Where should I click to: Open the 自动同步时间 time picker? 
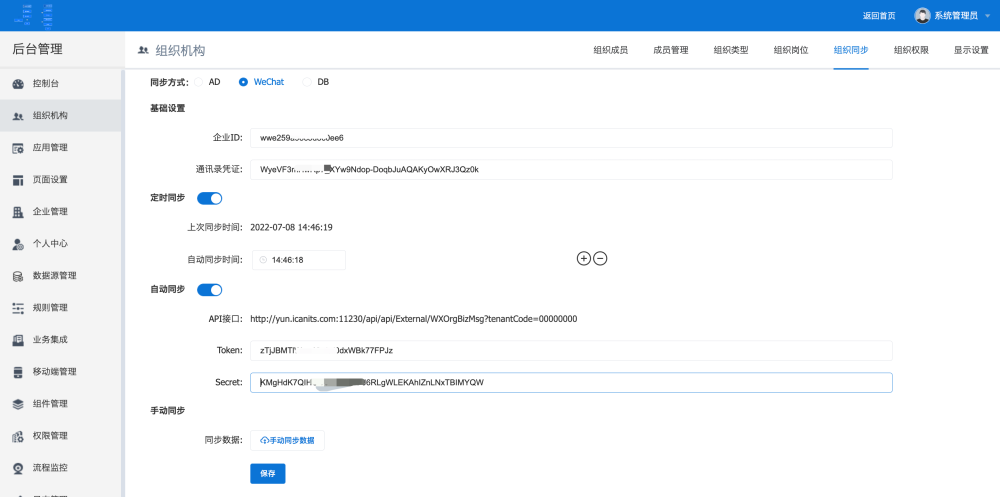pos(297,260)
